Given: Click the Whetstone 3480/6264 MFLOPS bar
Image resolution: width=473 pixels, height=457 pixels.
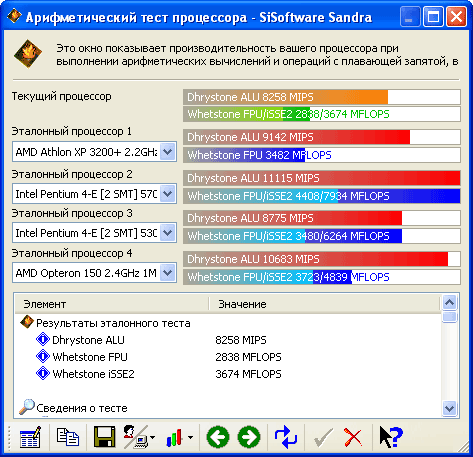Looking at the screenshot, I should coord(322,236).
